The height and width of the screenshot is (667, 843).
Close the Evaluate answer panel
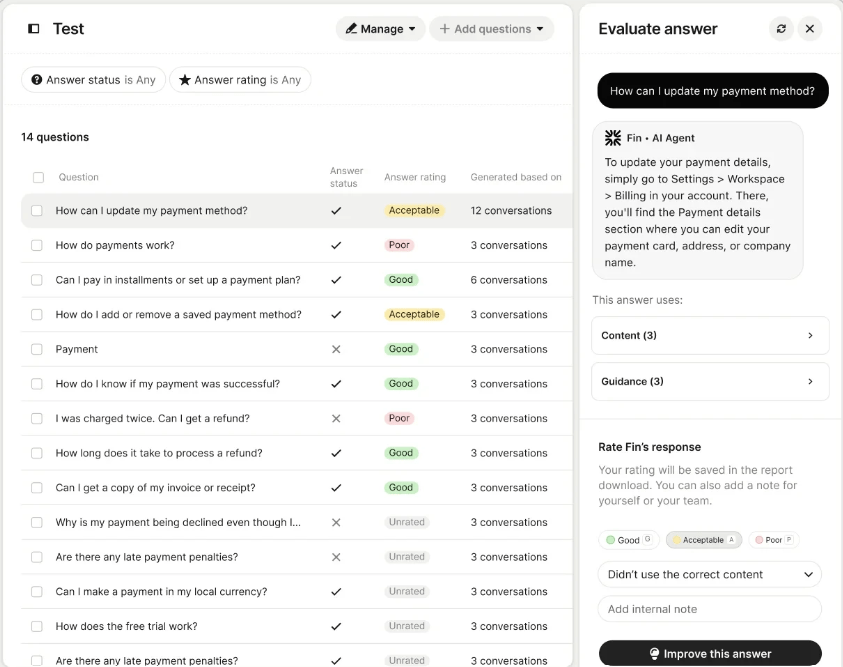[810, 29]
